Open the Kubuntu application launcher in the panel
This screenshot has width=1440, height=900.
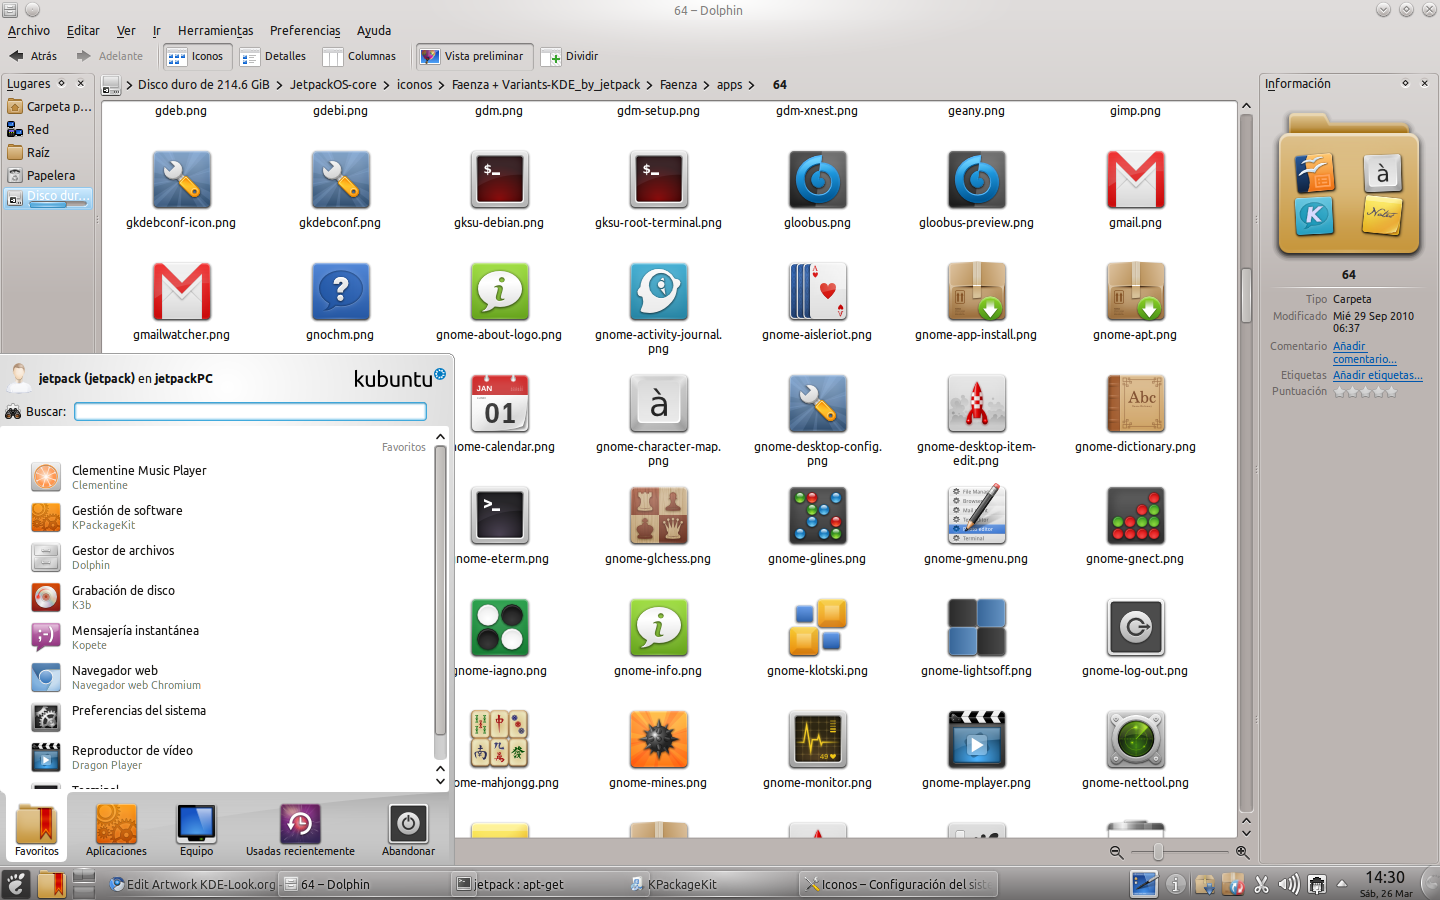(x=16, y=884)
